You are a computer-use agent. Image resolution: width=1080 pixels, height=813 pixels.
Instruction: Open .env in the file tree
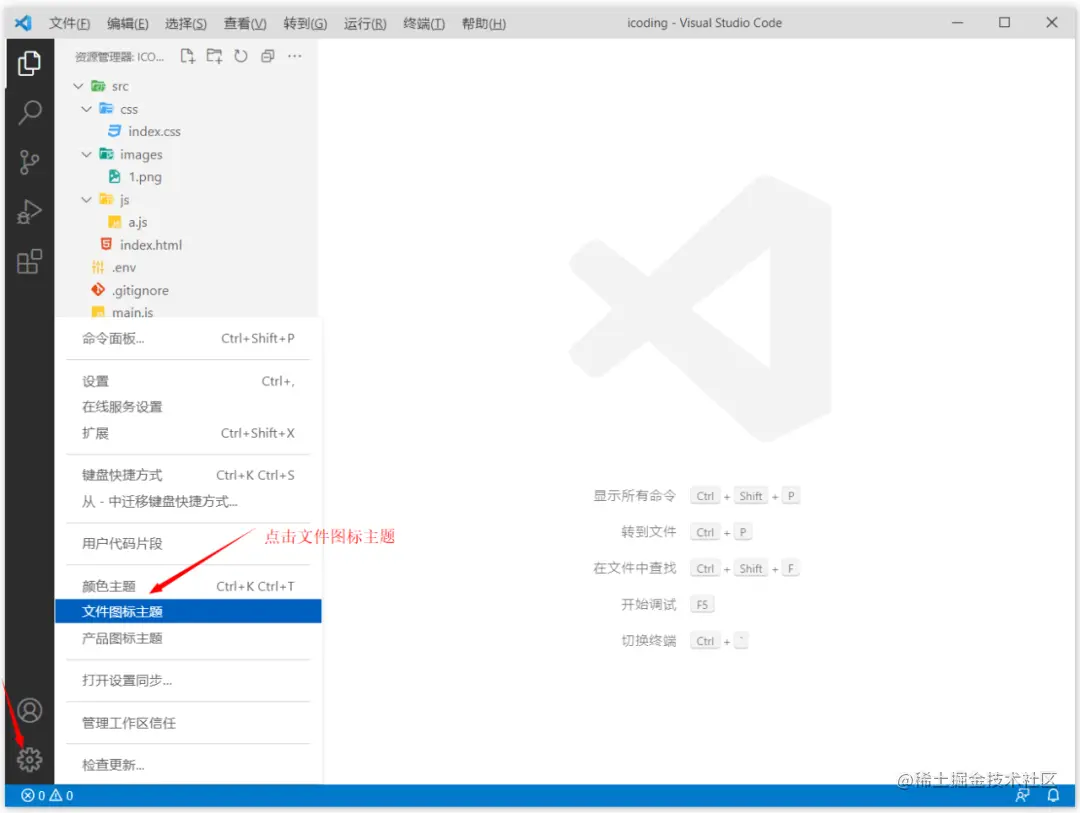[x=124, y=267]
